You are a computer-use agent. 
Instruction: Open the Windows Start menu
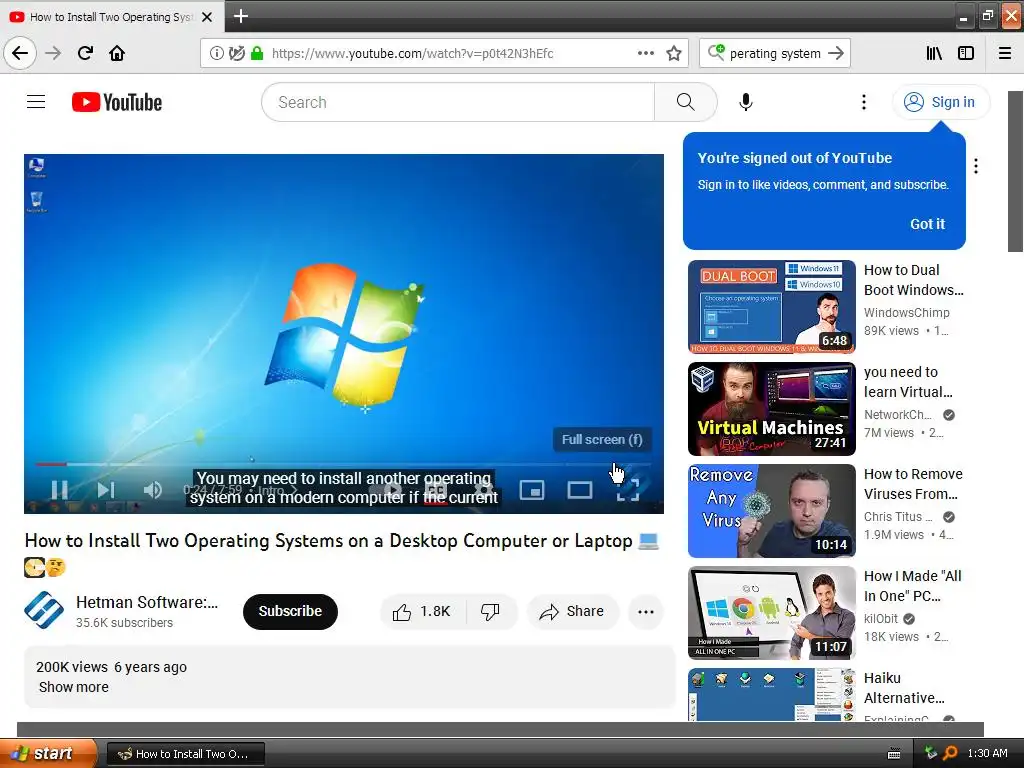pyautogui.click(x=48, y=753)
